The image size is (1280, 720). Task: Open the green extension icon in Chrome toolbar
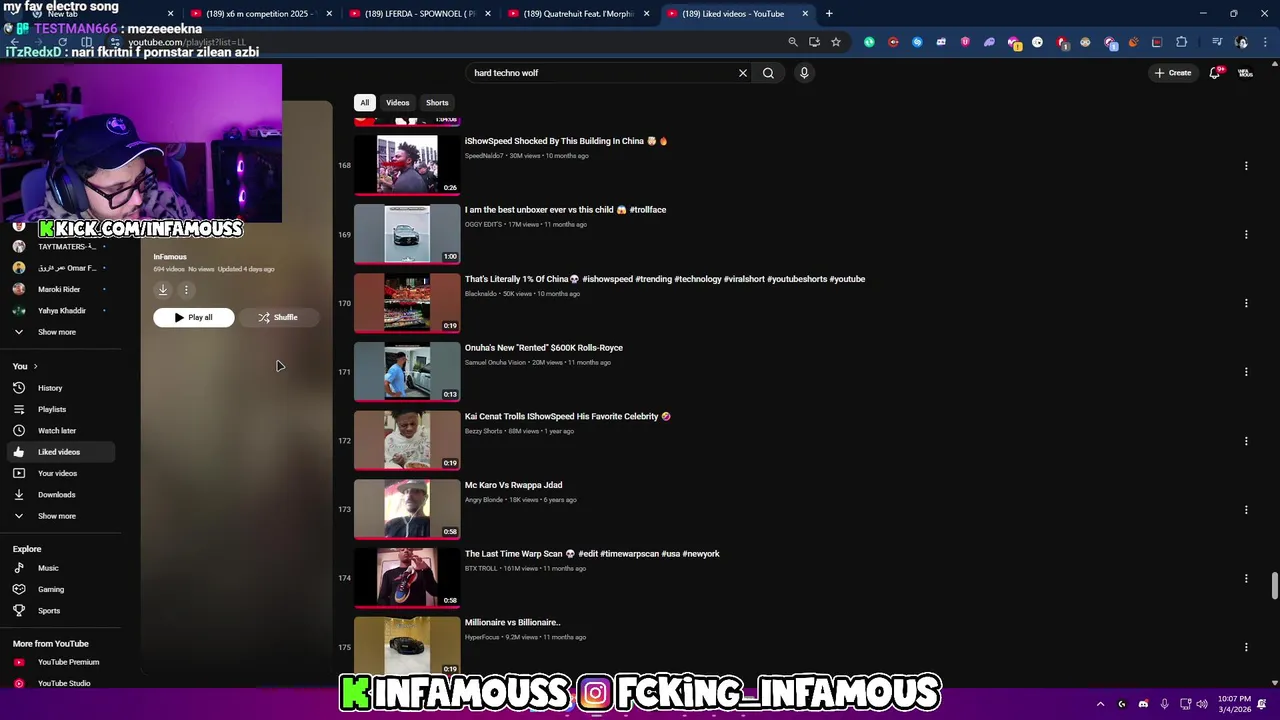(x=869, y=42)
